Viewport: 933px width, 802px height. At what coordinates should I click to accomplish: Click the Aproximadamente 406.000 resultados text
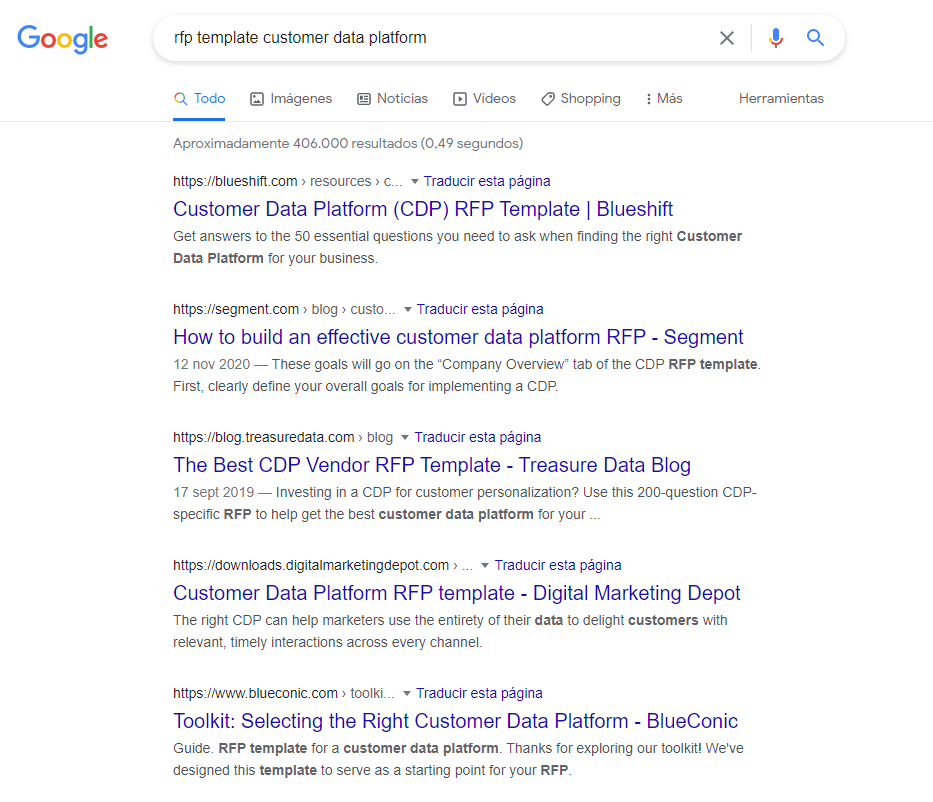point(348,143)
